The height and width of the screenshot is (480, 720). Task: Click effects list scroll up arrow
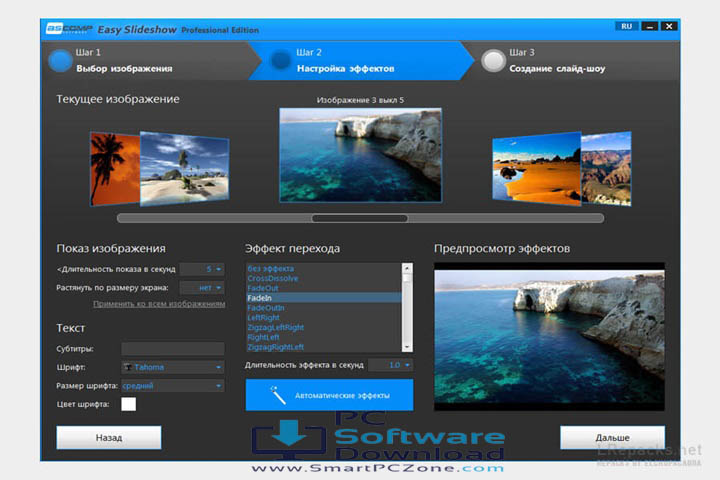[407, 267]
